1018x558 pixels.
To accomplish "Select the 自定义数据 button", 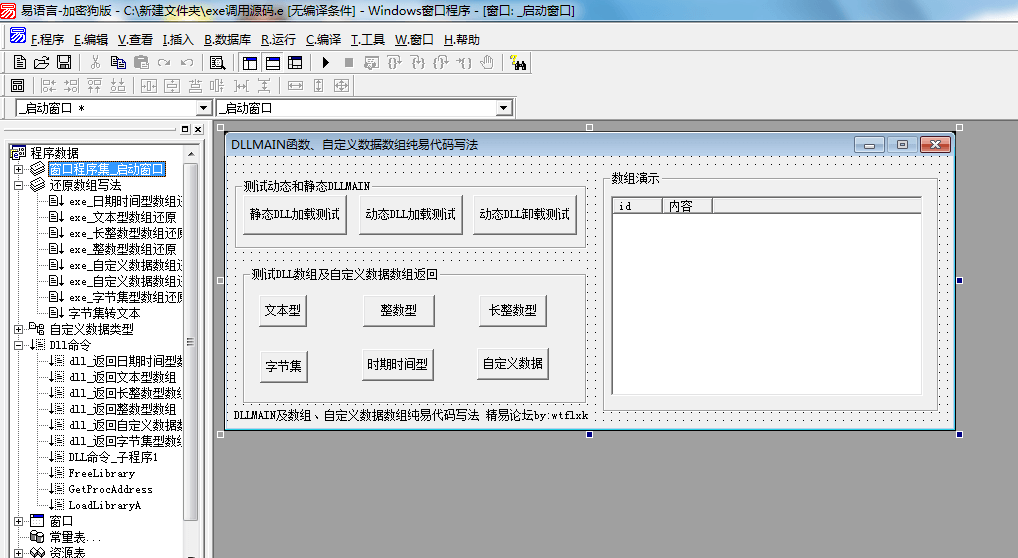I will [x=512, y=364].
